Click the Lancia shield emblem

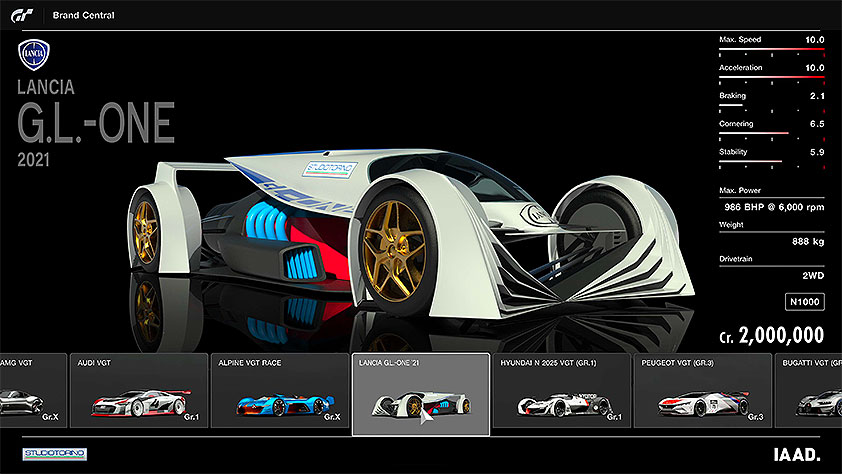[34, 55]
